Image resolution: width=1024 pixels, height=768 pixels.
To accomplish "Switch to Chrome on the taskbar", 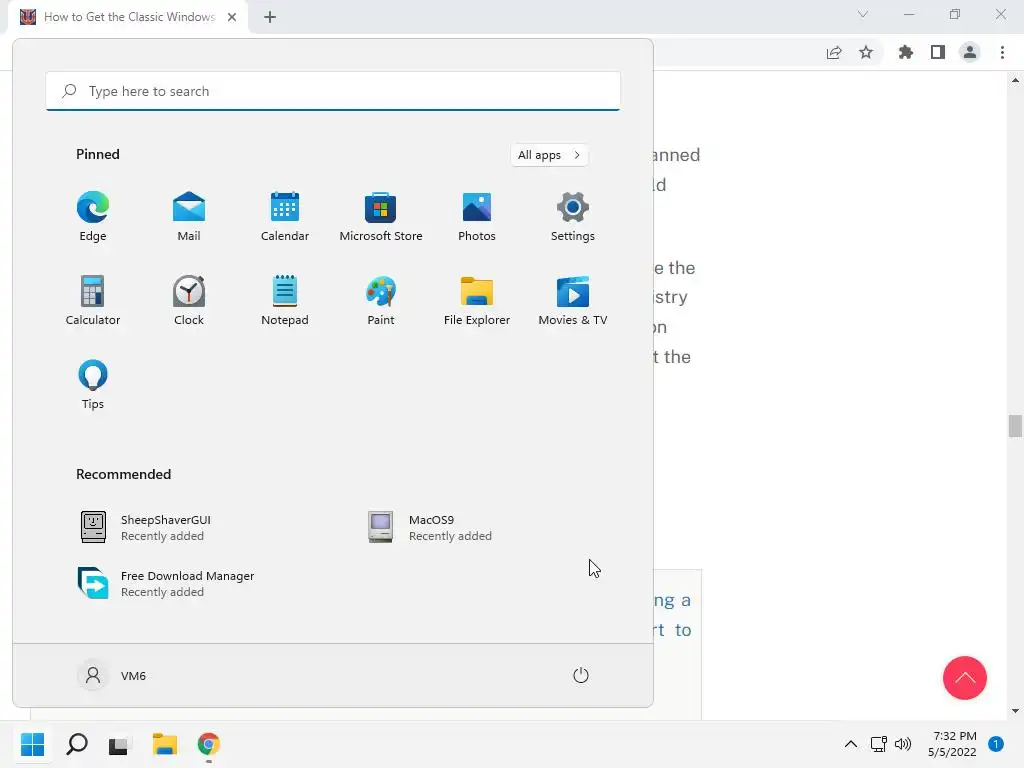I will [209, 744].
